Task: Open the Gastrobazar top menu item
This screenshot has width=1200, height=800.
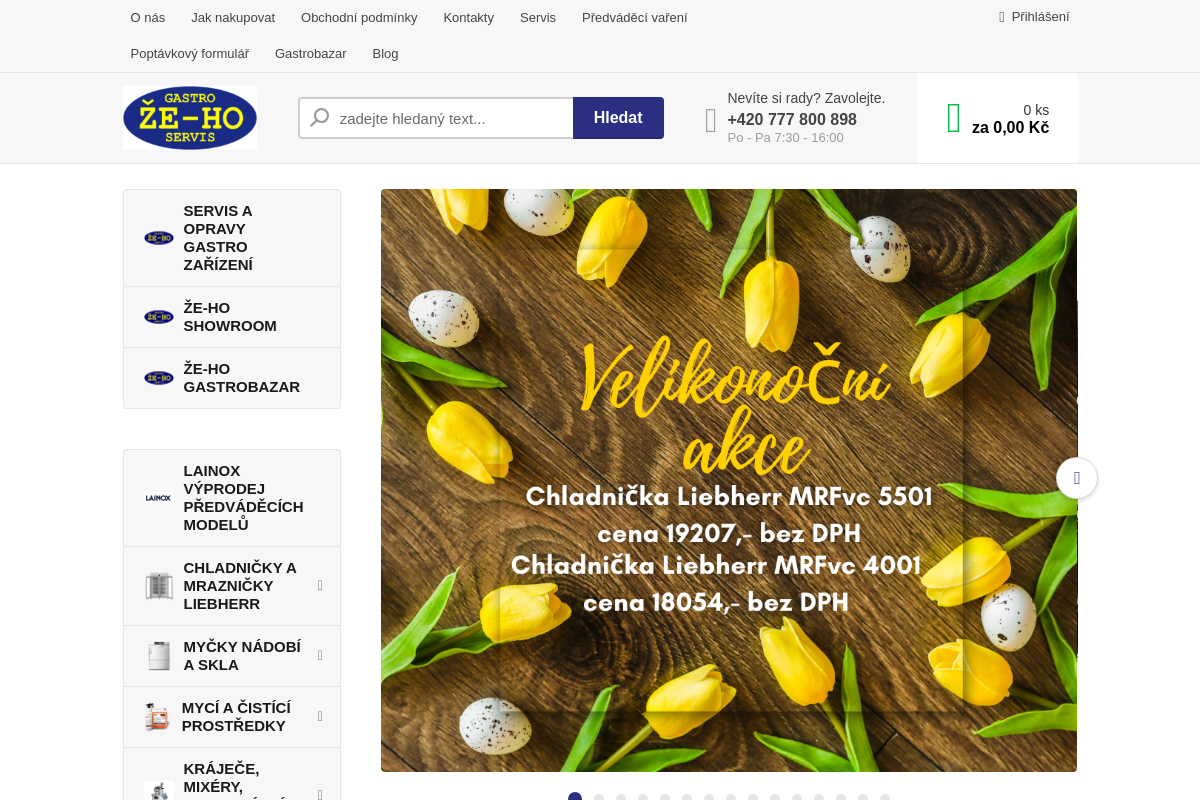Action: [x=311, y=53]
